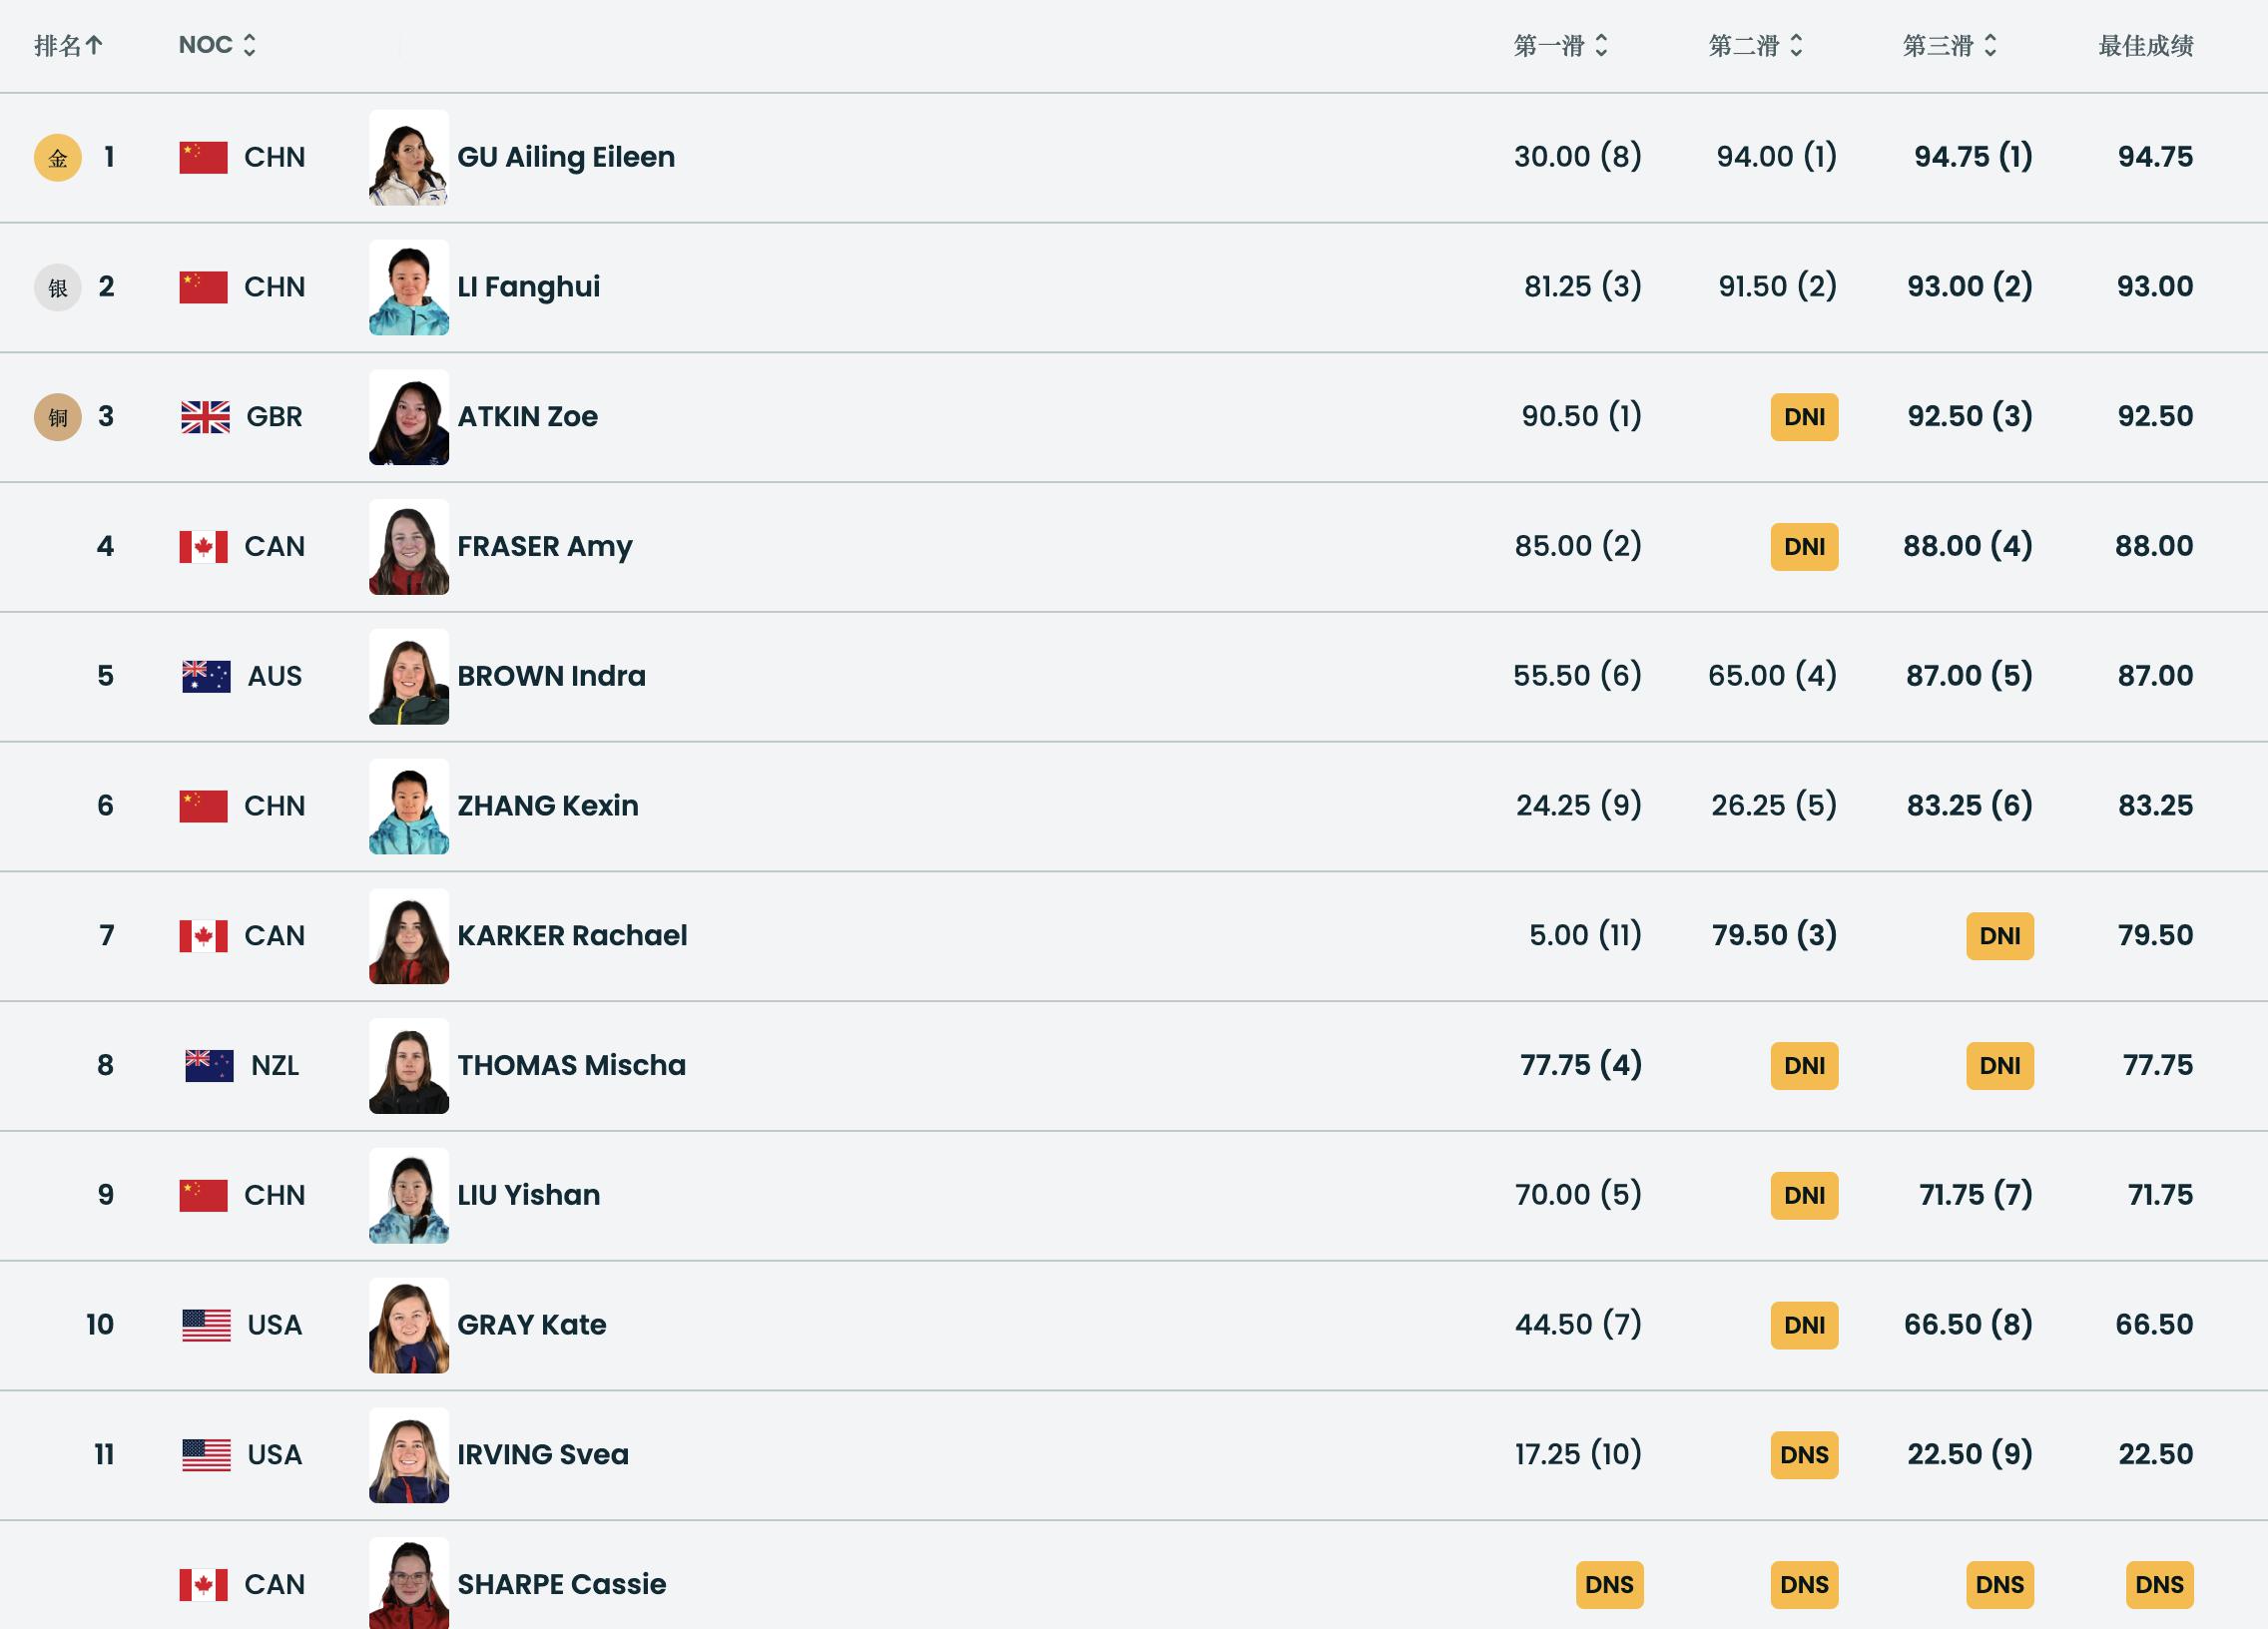Click the silver medal icon beside LI Fanghui

click(58, 288)
